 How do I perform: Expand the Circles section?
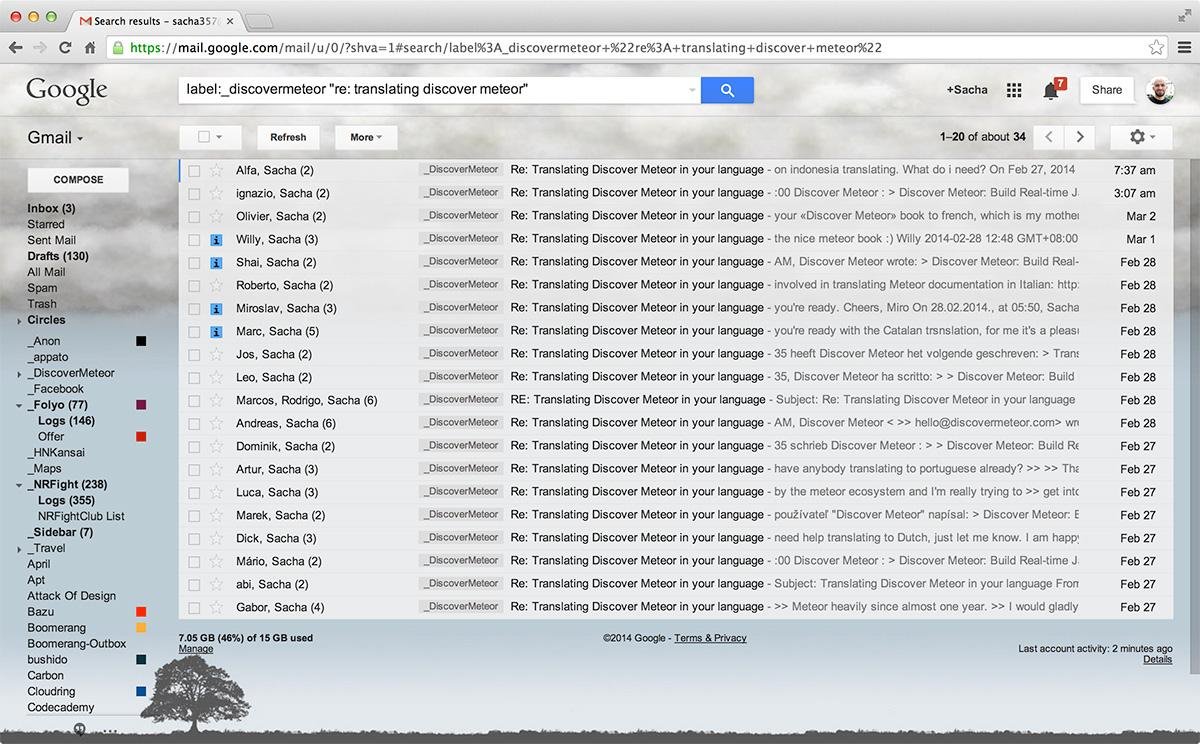[x=19, y=321]
